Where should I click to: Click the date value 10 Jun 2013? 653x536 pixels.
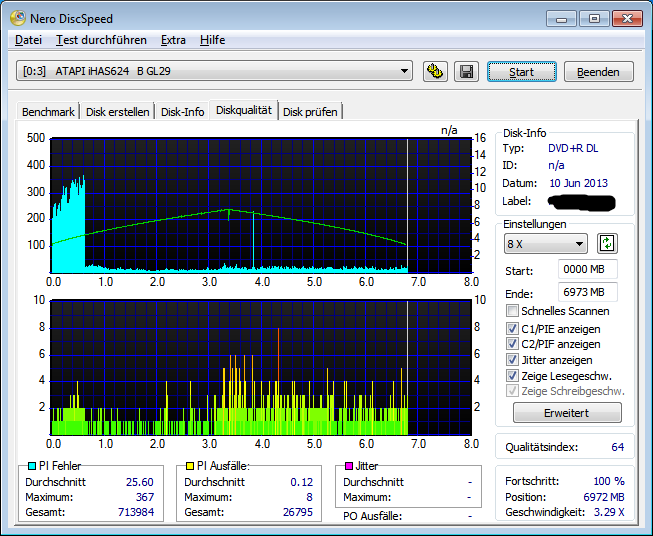[578, 183]
